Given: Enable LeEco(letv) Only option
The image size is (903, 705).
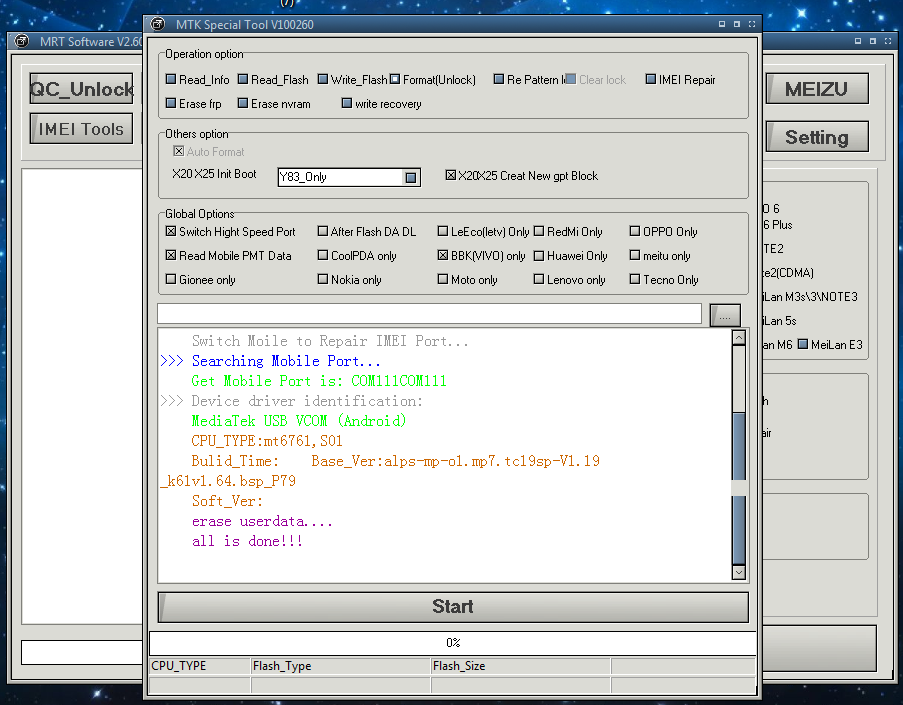Looking at the screenshot, I should coord(443,232).
